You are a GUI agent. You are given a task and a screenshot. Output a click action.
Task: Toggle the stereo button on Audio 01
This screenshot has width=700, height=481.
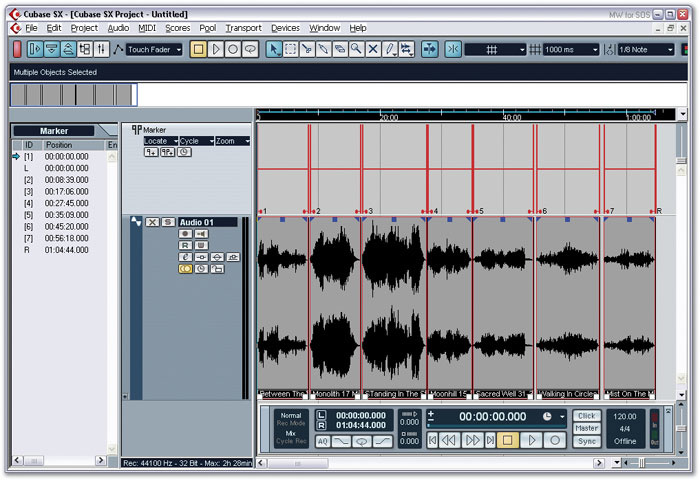(x=185, y=269)
